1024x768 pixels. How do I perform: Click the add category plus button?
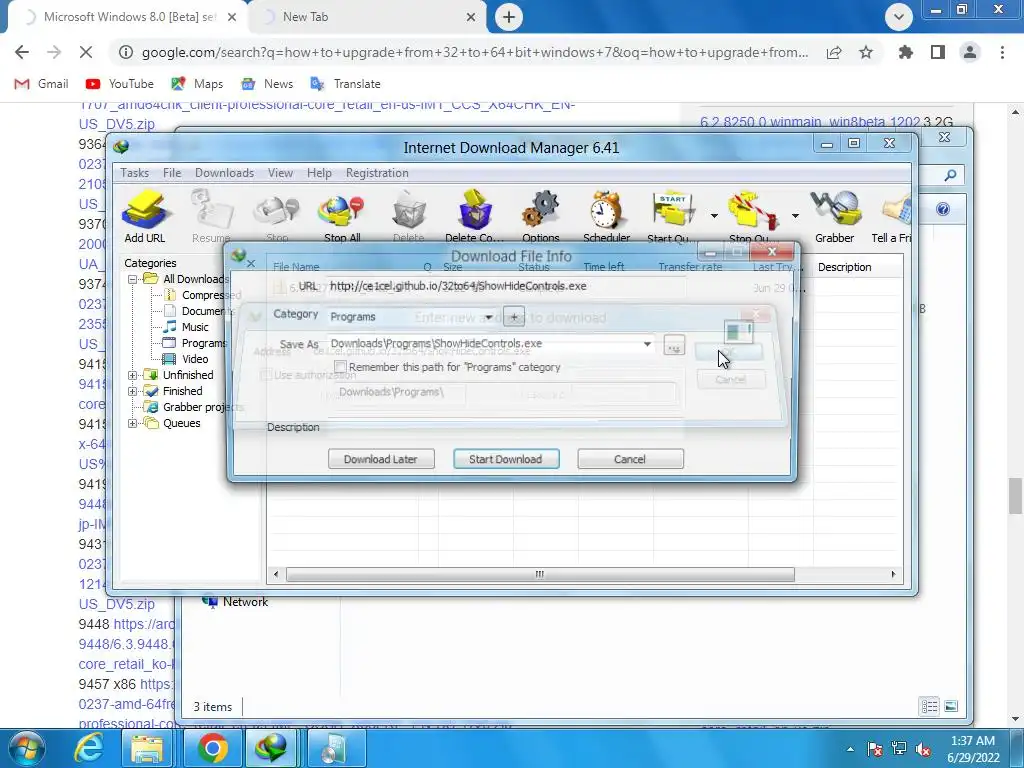click(514, 317)
